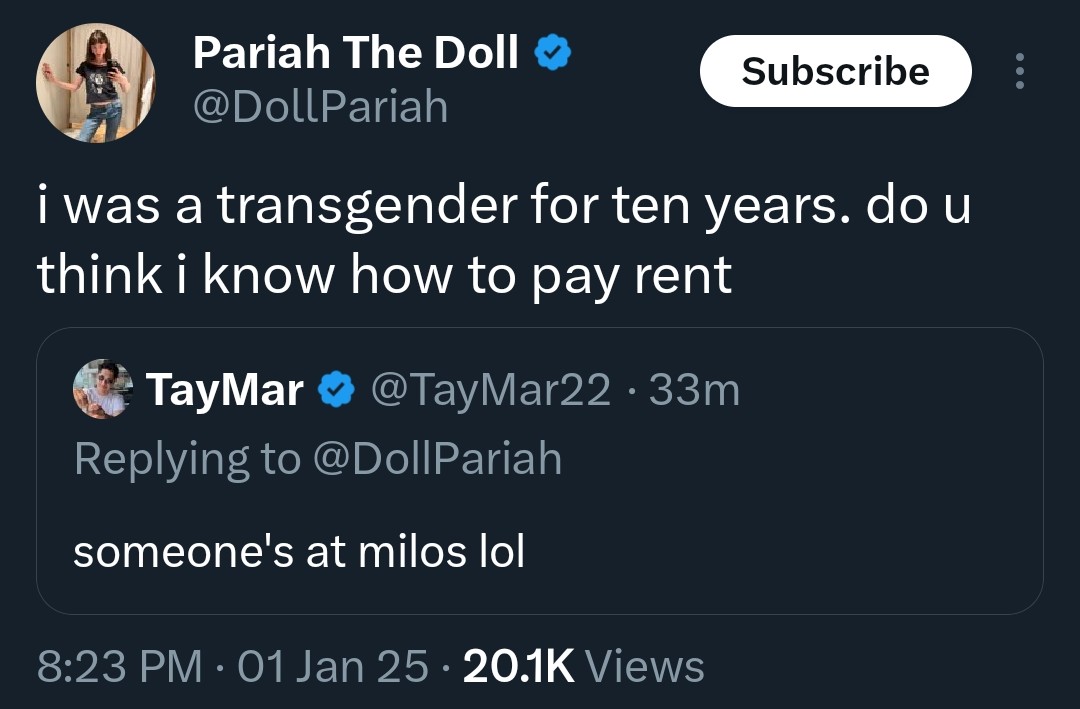Open Pariah The Doll's profile picture
The image size is (1080, 709).
click(96, 83)
